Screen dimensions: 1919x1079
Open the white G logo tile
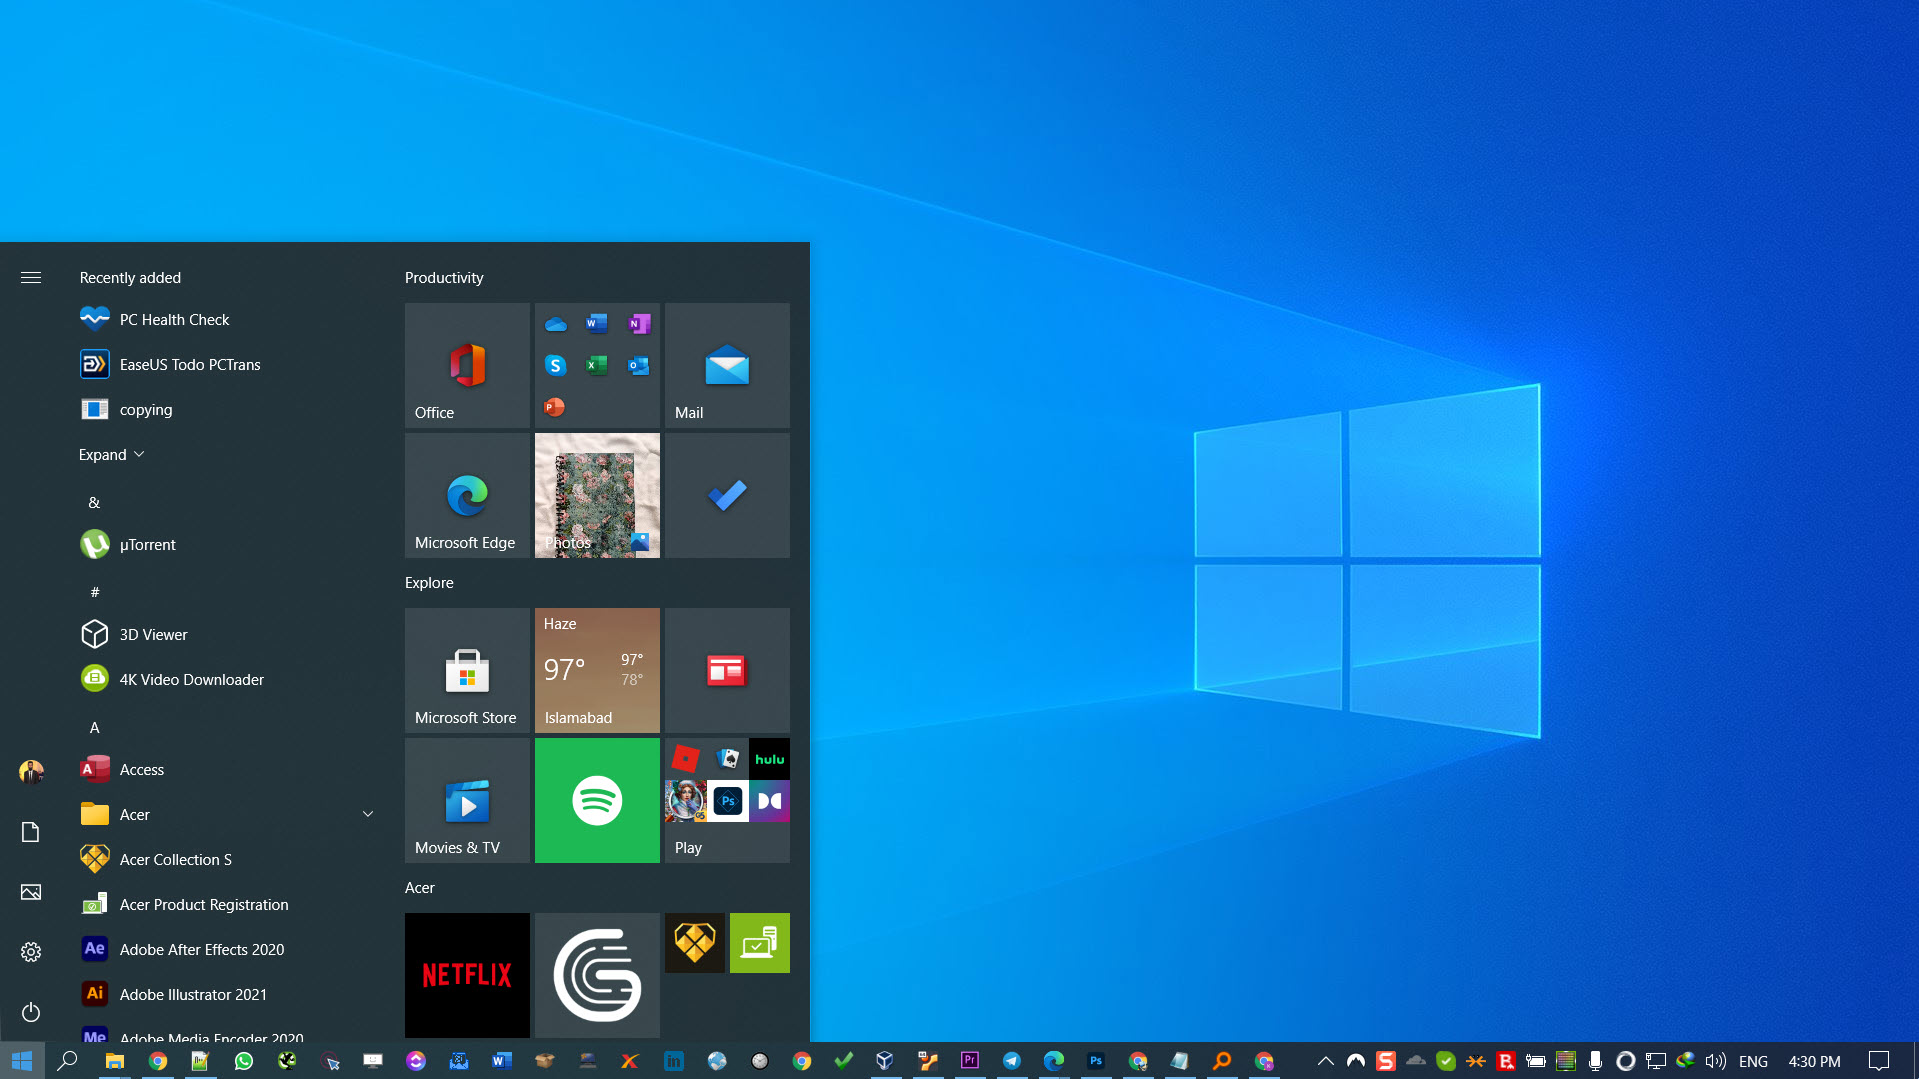[597, 975]
